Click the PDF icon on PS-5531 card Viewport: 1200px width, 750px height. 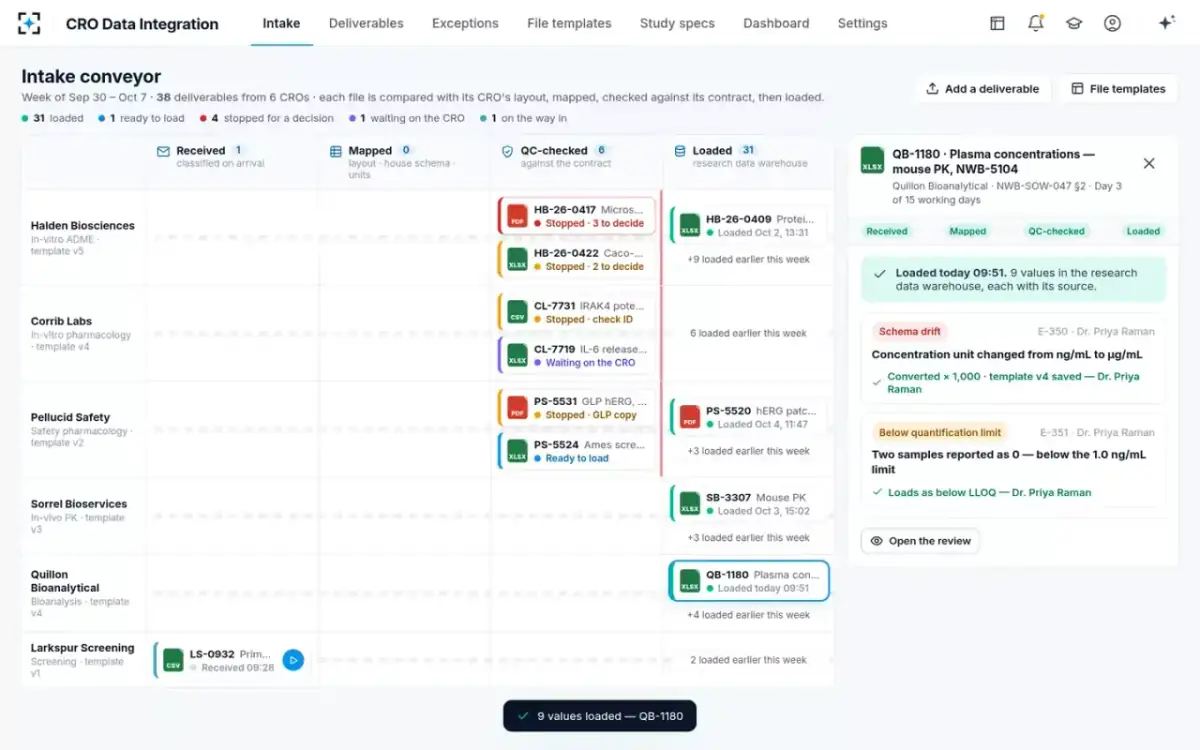517,408
